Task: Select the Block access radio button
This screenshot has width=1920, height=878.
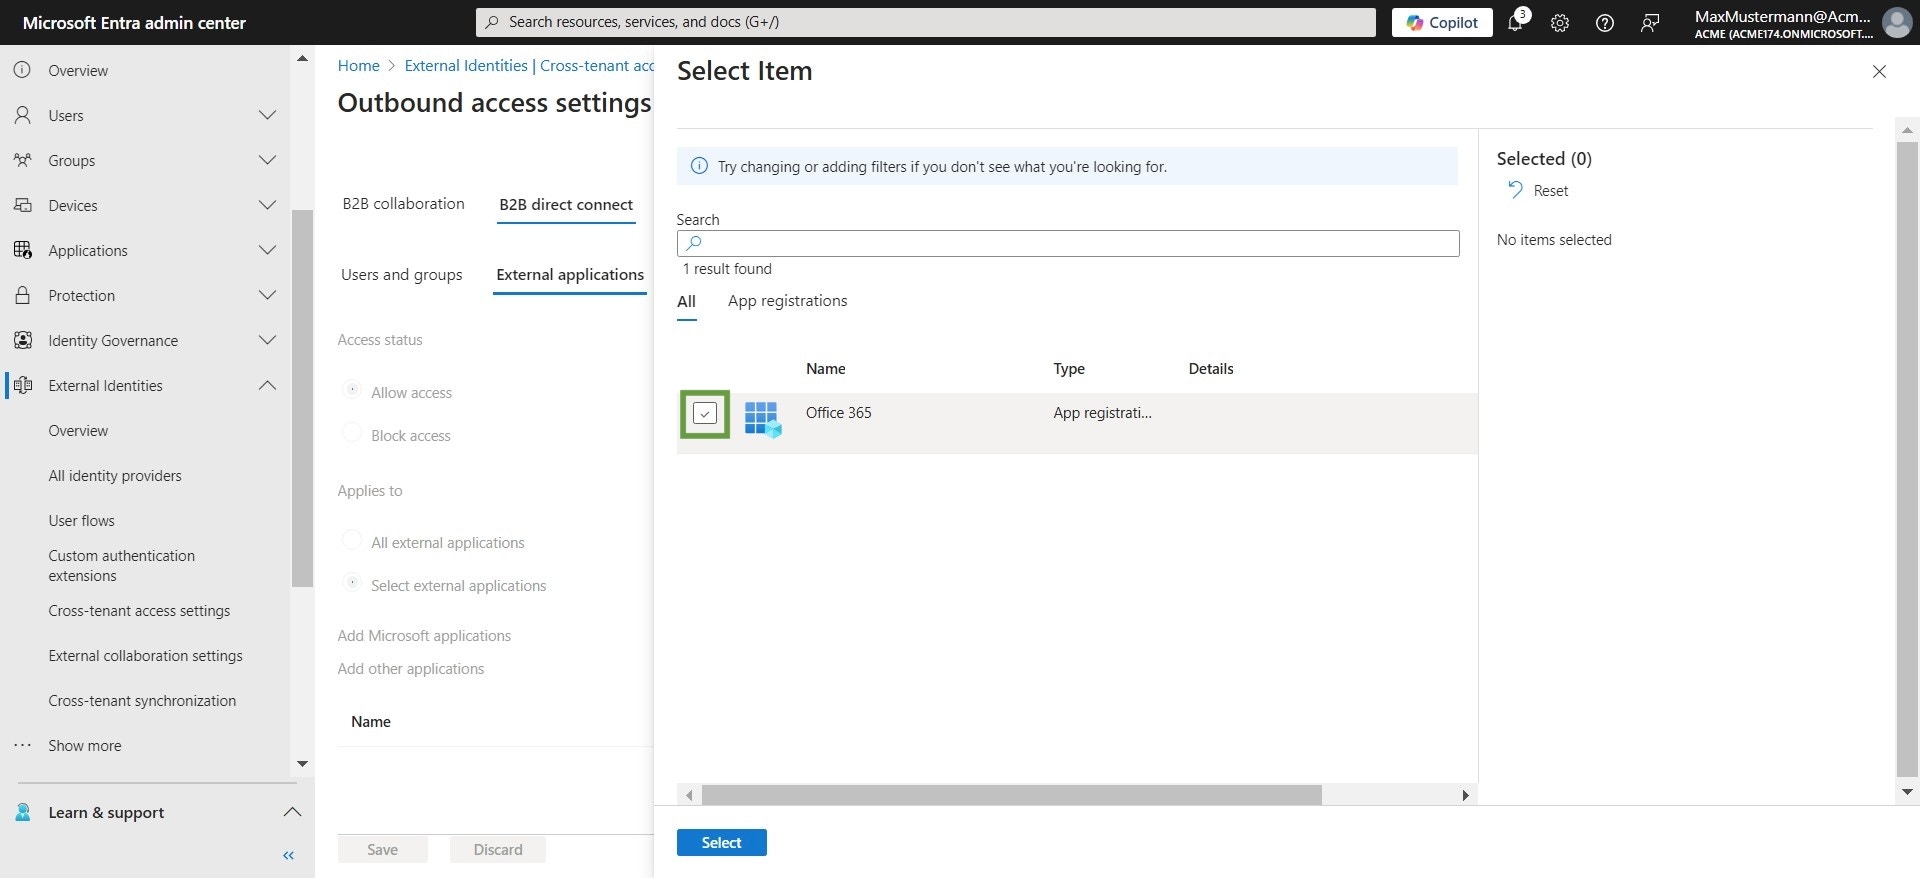Action: [351, 433]
